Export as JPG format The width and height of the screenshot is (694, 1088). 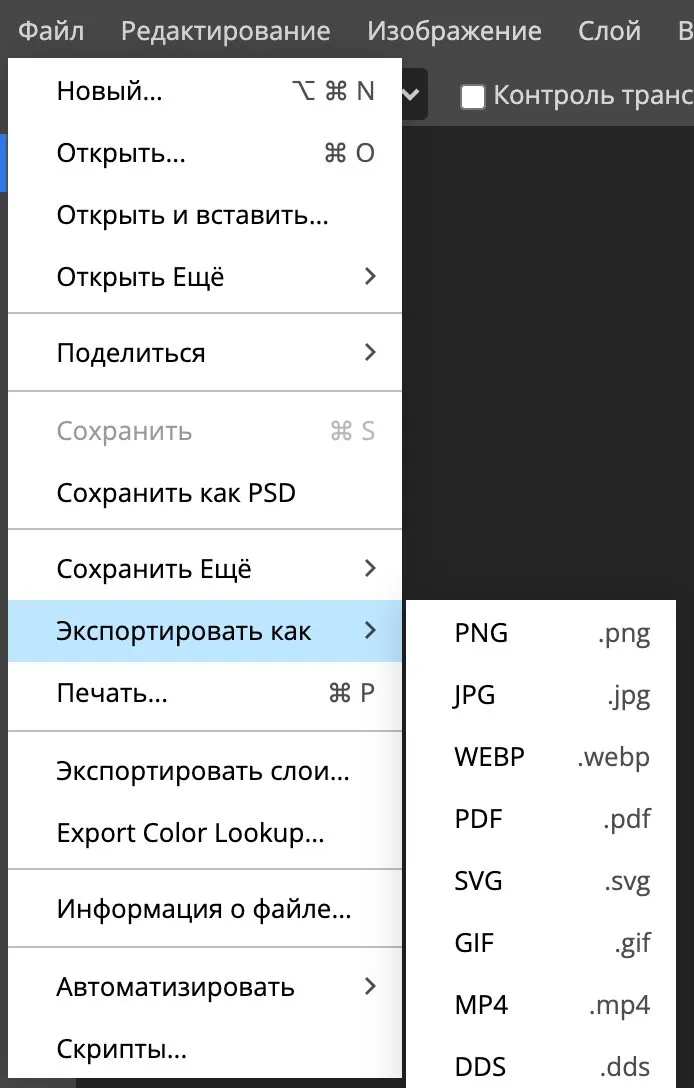[x=541, y=695]
